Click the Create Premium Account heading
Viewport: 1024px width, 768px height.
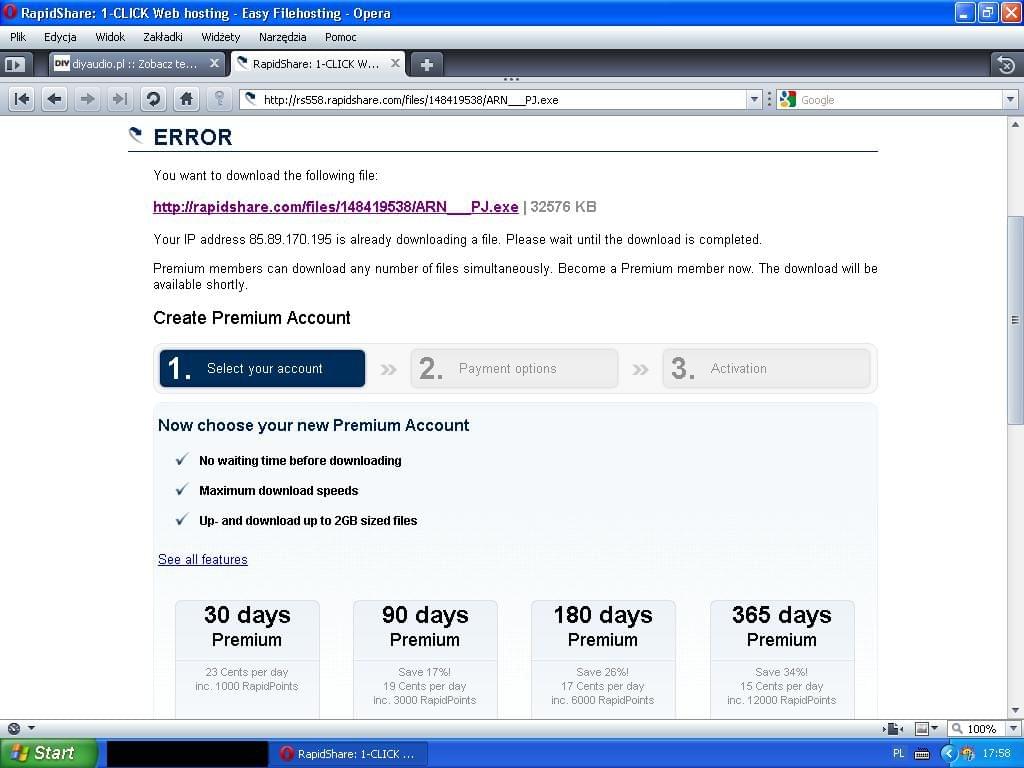[x=251, y=318]
